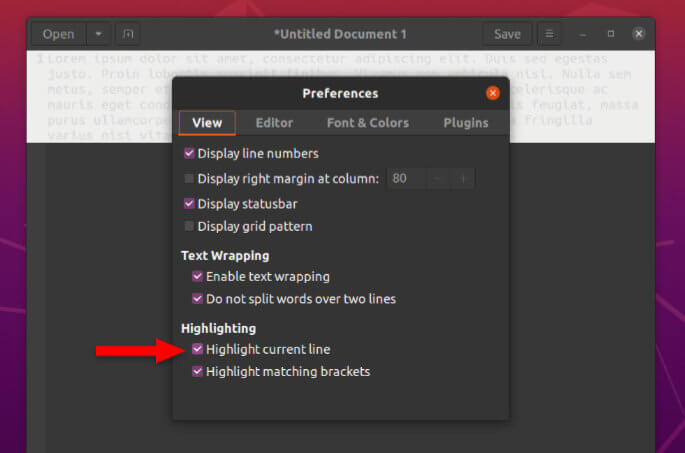The width and height of the screenshot is (685, 453).
Task: Toggle Display line numbers checkbox
Action: (189, 153)
